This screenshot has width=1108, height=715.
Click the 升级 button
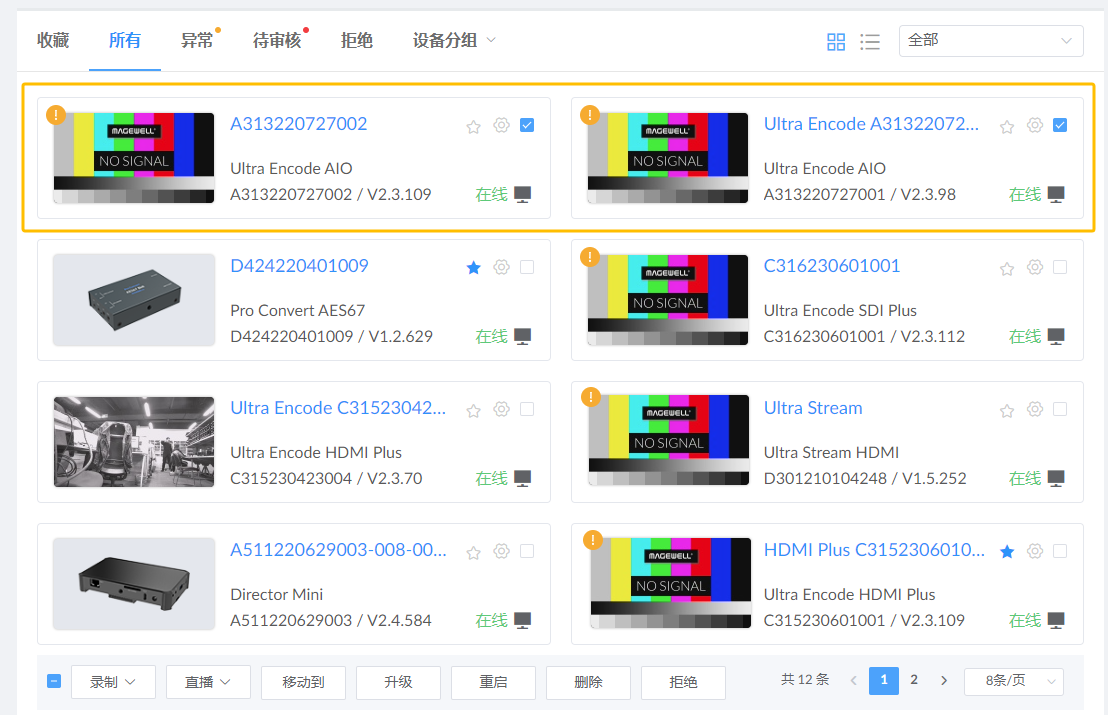click(398, 682)
